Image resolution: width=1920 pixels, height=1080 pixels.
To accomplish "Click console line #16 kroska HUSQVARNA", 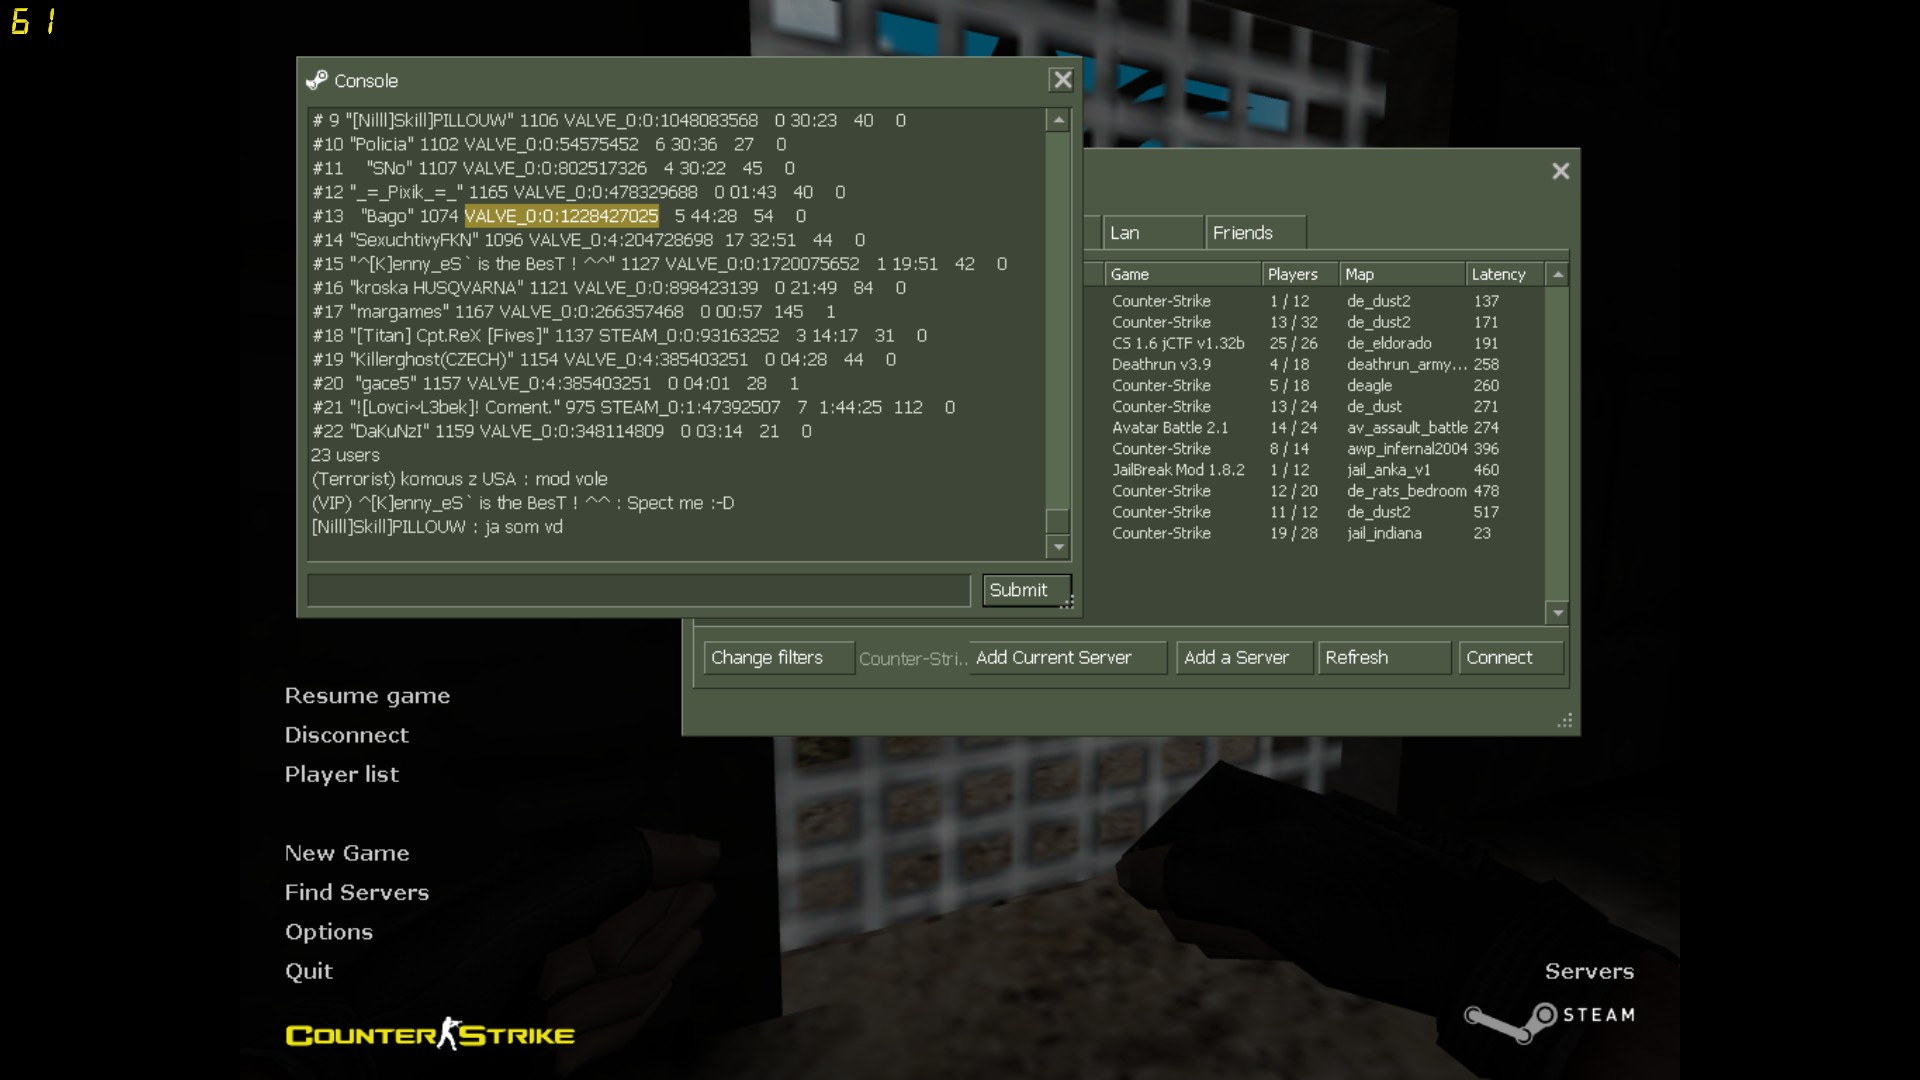I will [x=608, y=288].
